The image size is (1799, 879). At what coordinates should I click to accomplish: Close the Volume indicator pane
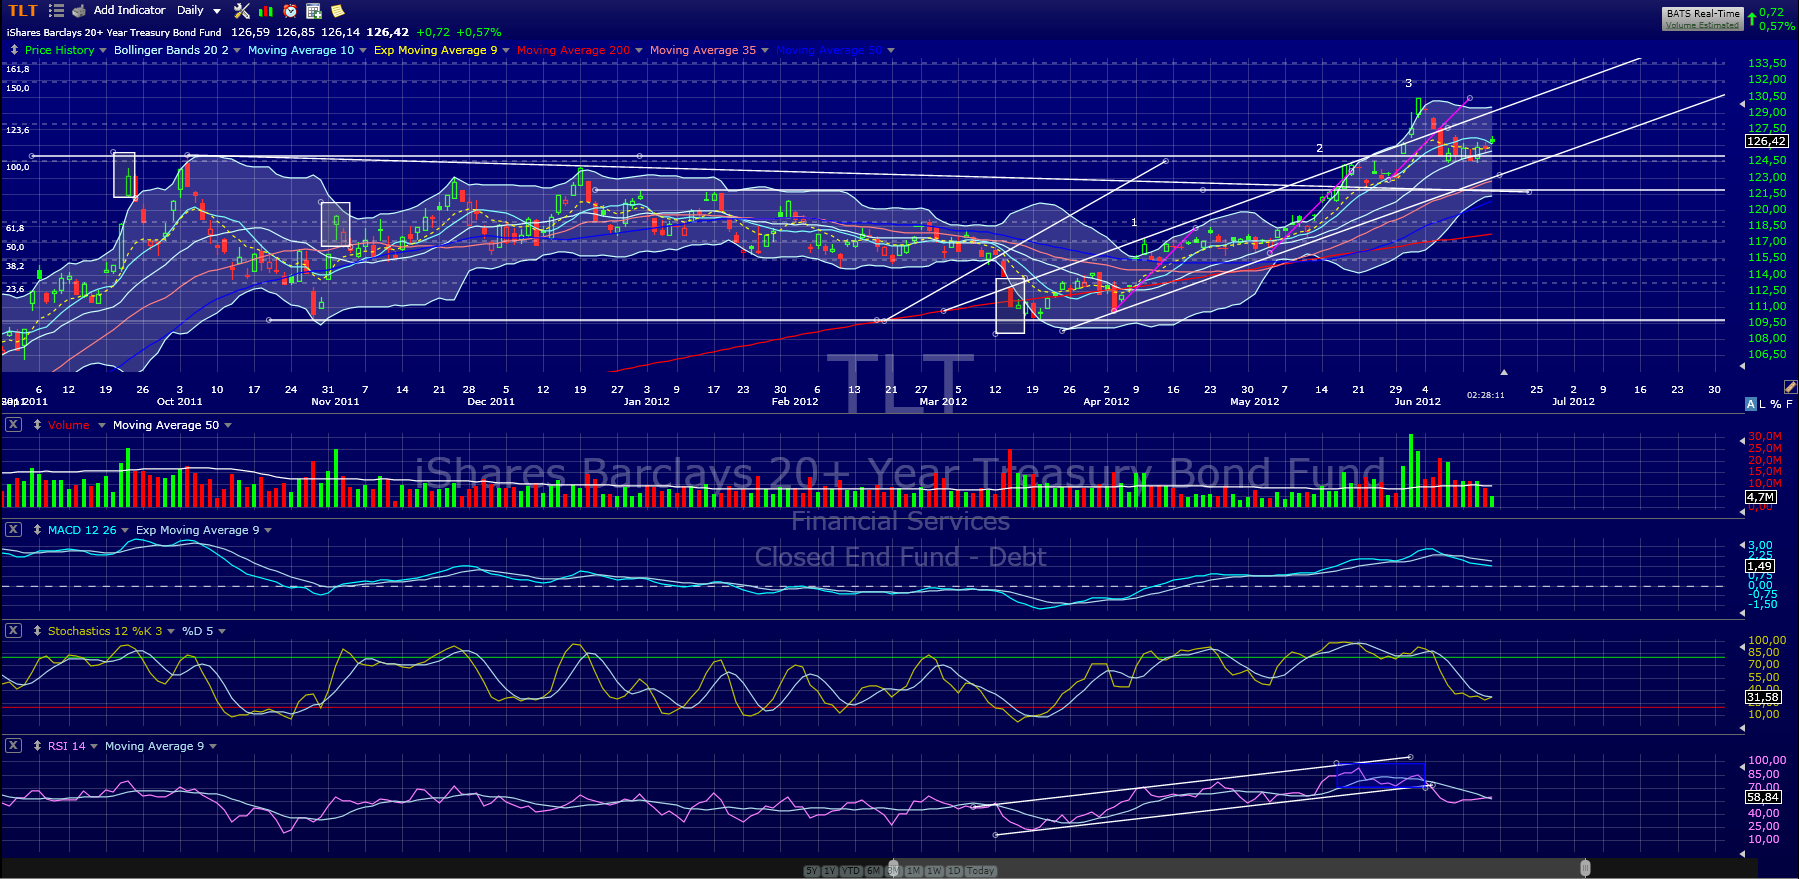pyautogui.click(x=13, y=425)
